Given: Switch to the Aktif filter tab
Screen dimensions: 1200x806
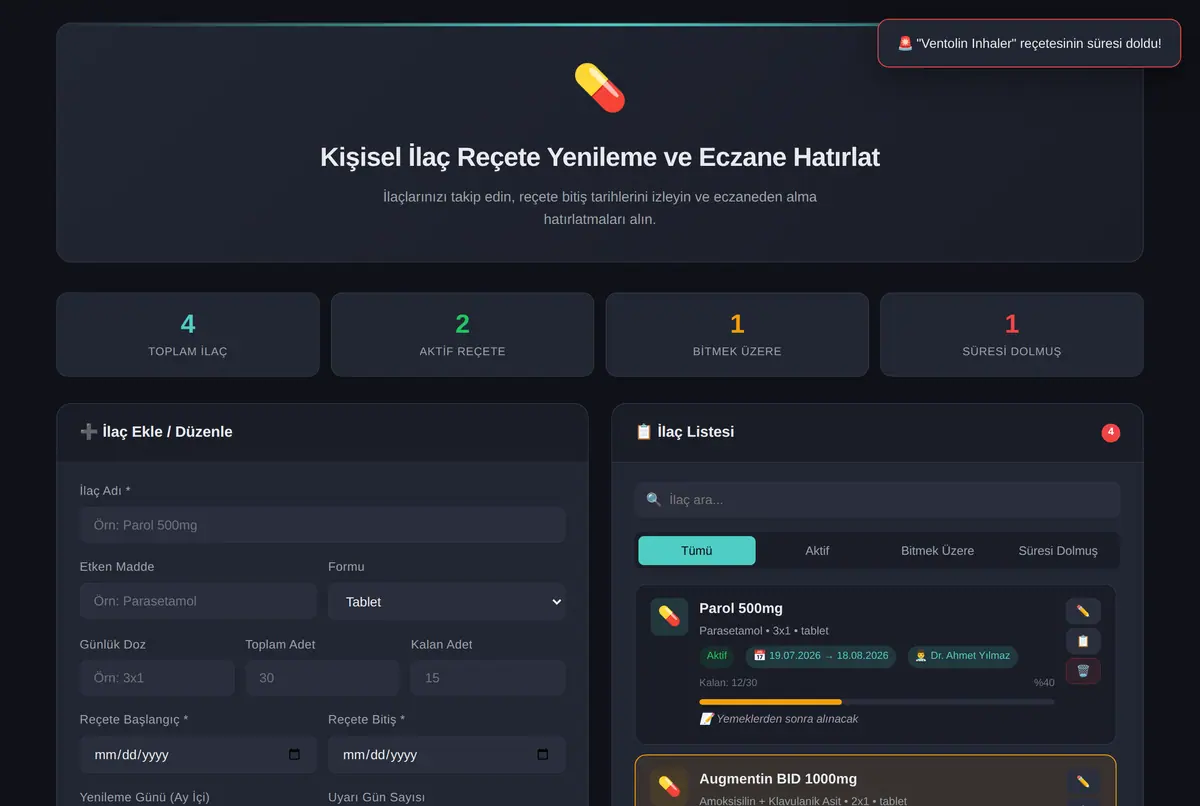Looking at the screenshot, I should (x=817, y=551).
